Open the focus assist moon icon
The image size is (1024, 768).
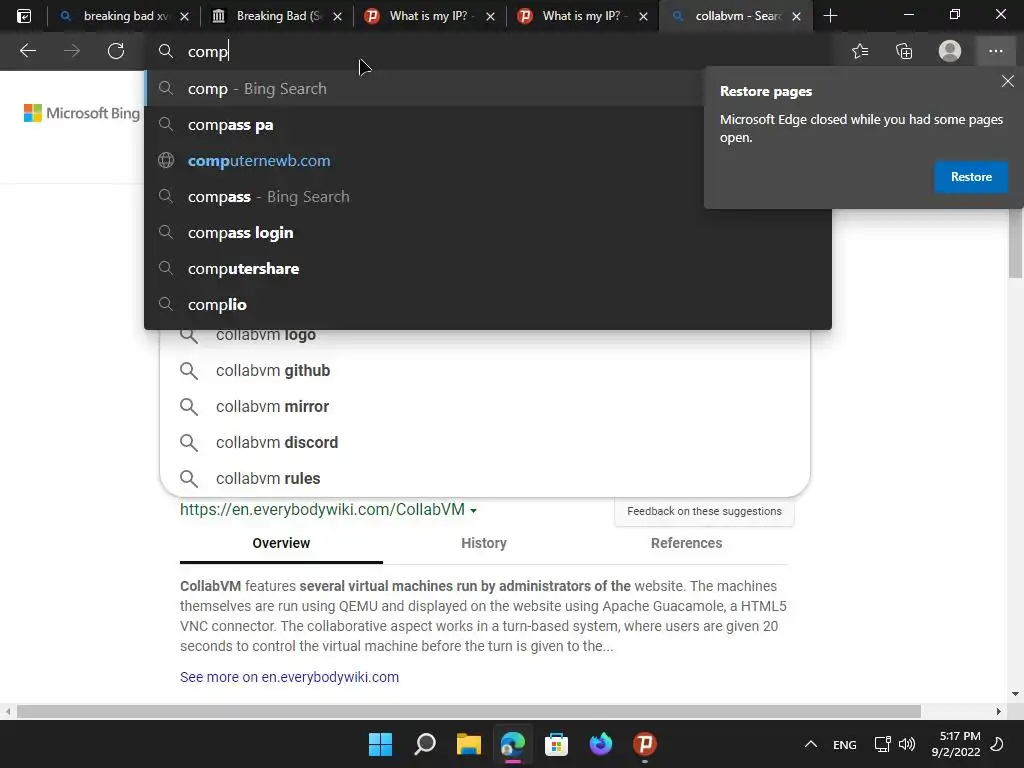click(x=997, y=744)
